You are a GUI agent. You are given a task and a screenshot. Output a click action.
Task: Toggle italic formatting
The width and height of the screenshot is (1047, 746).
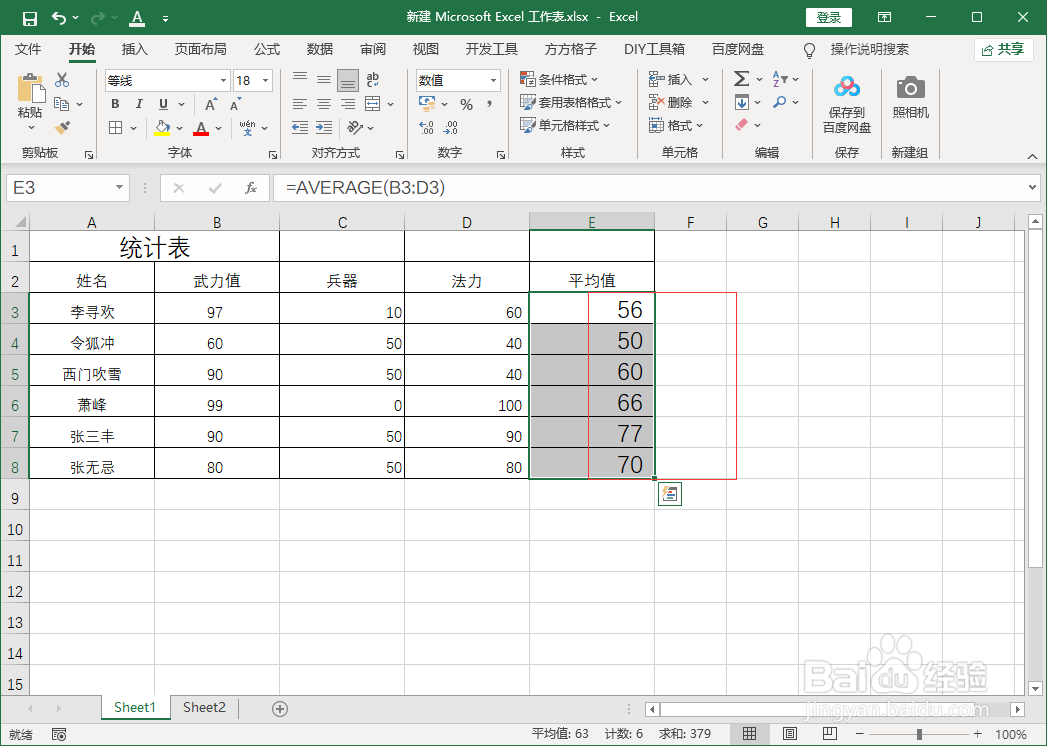point(139,104)
